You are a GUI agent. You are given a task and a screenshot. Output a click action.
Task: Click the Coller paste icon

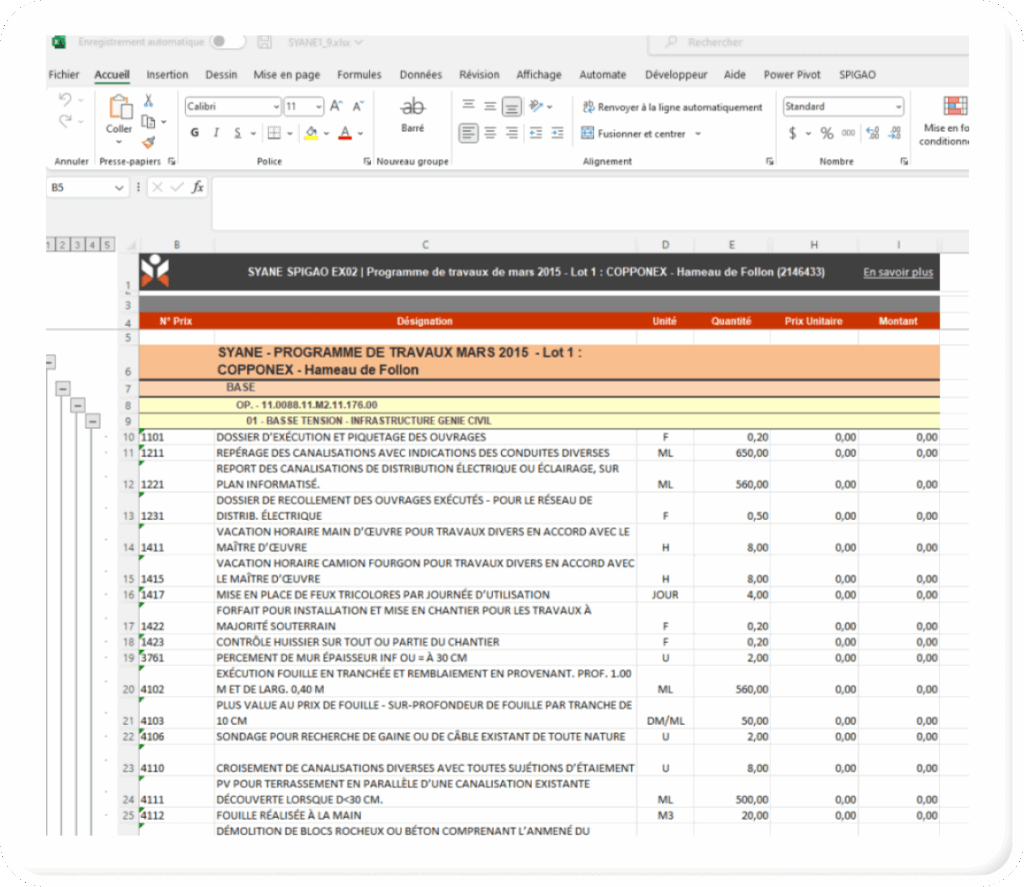pos(119,109)
